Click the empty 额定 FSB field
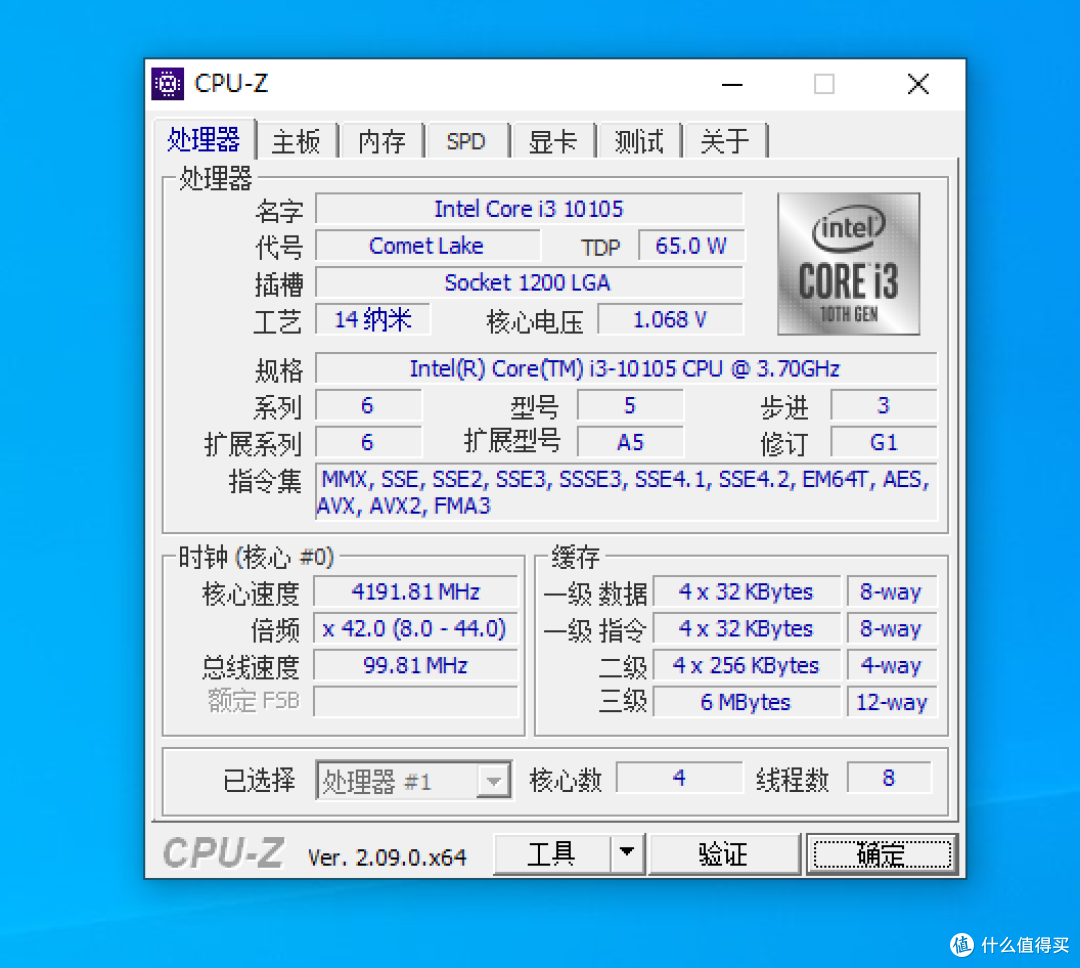 tap(415, 702)
